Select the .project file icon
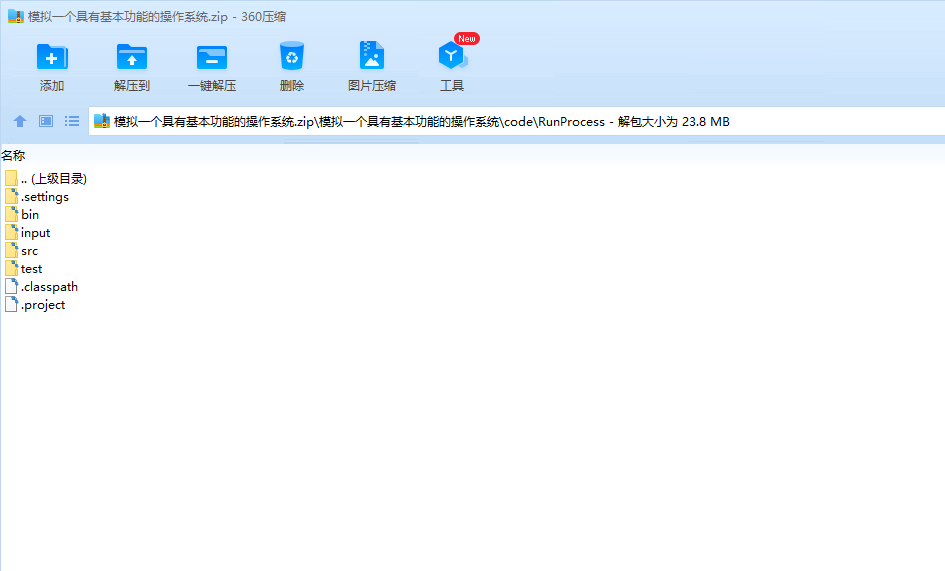This screenshot has height=571, width=945. 11,304
